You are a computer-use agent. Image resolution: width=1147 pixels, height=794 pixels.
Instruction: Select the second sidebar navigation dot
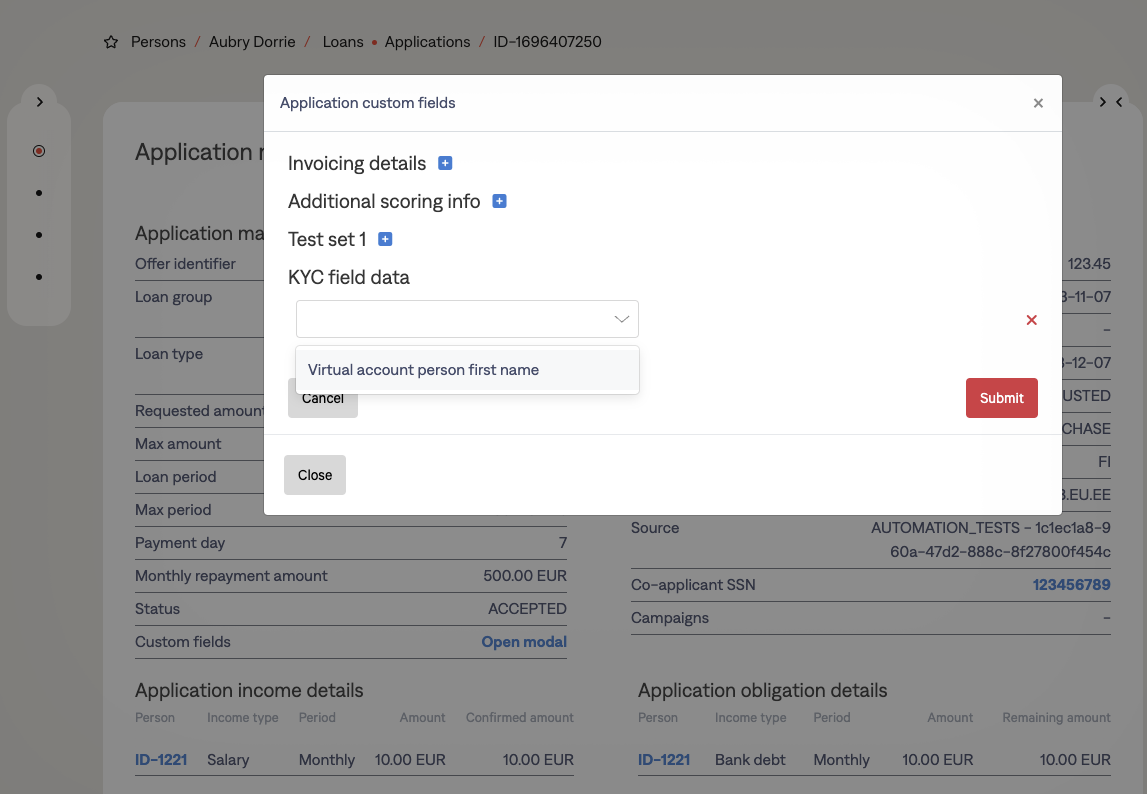pos(39,193)
